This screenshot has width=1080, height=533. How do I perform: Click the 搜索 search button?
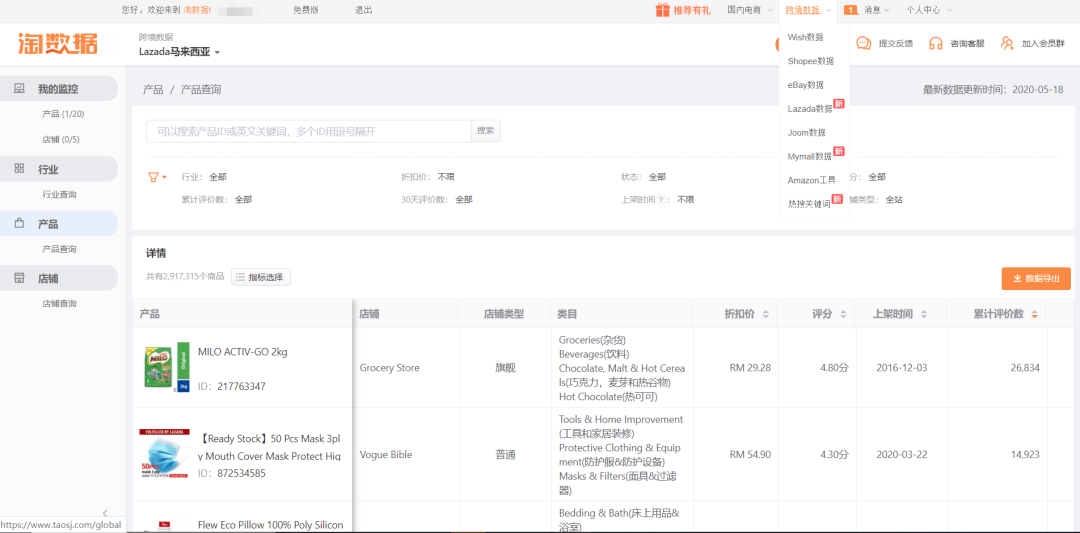pos(486,131)
